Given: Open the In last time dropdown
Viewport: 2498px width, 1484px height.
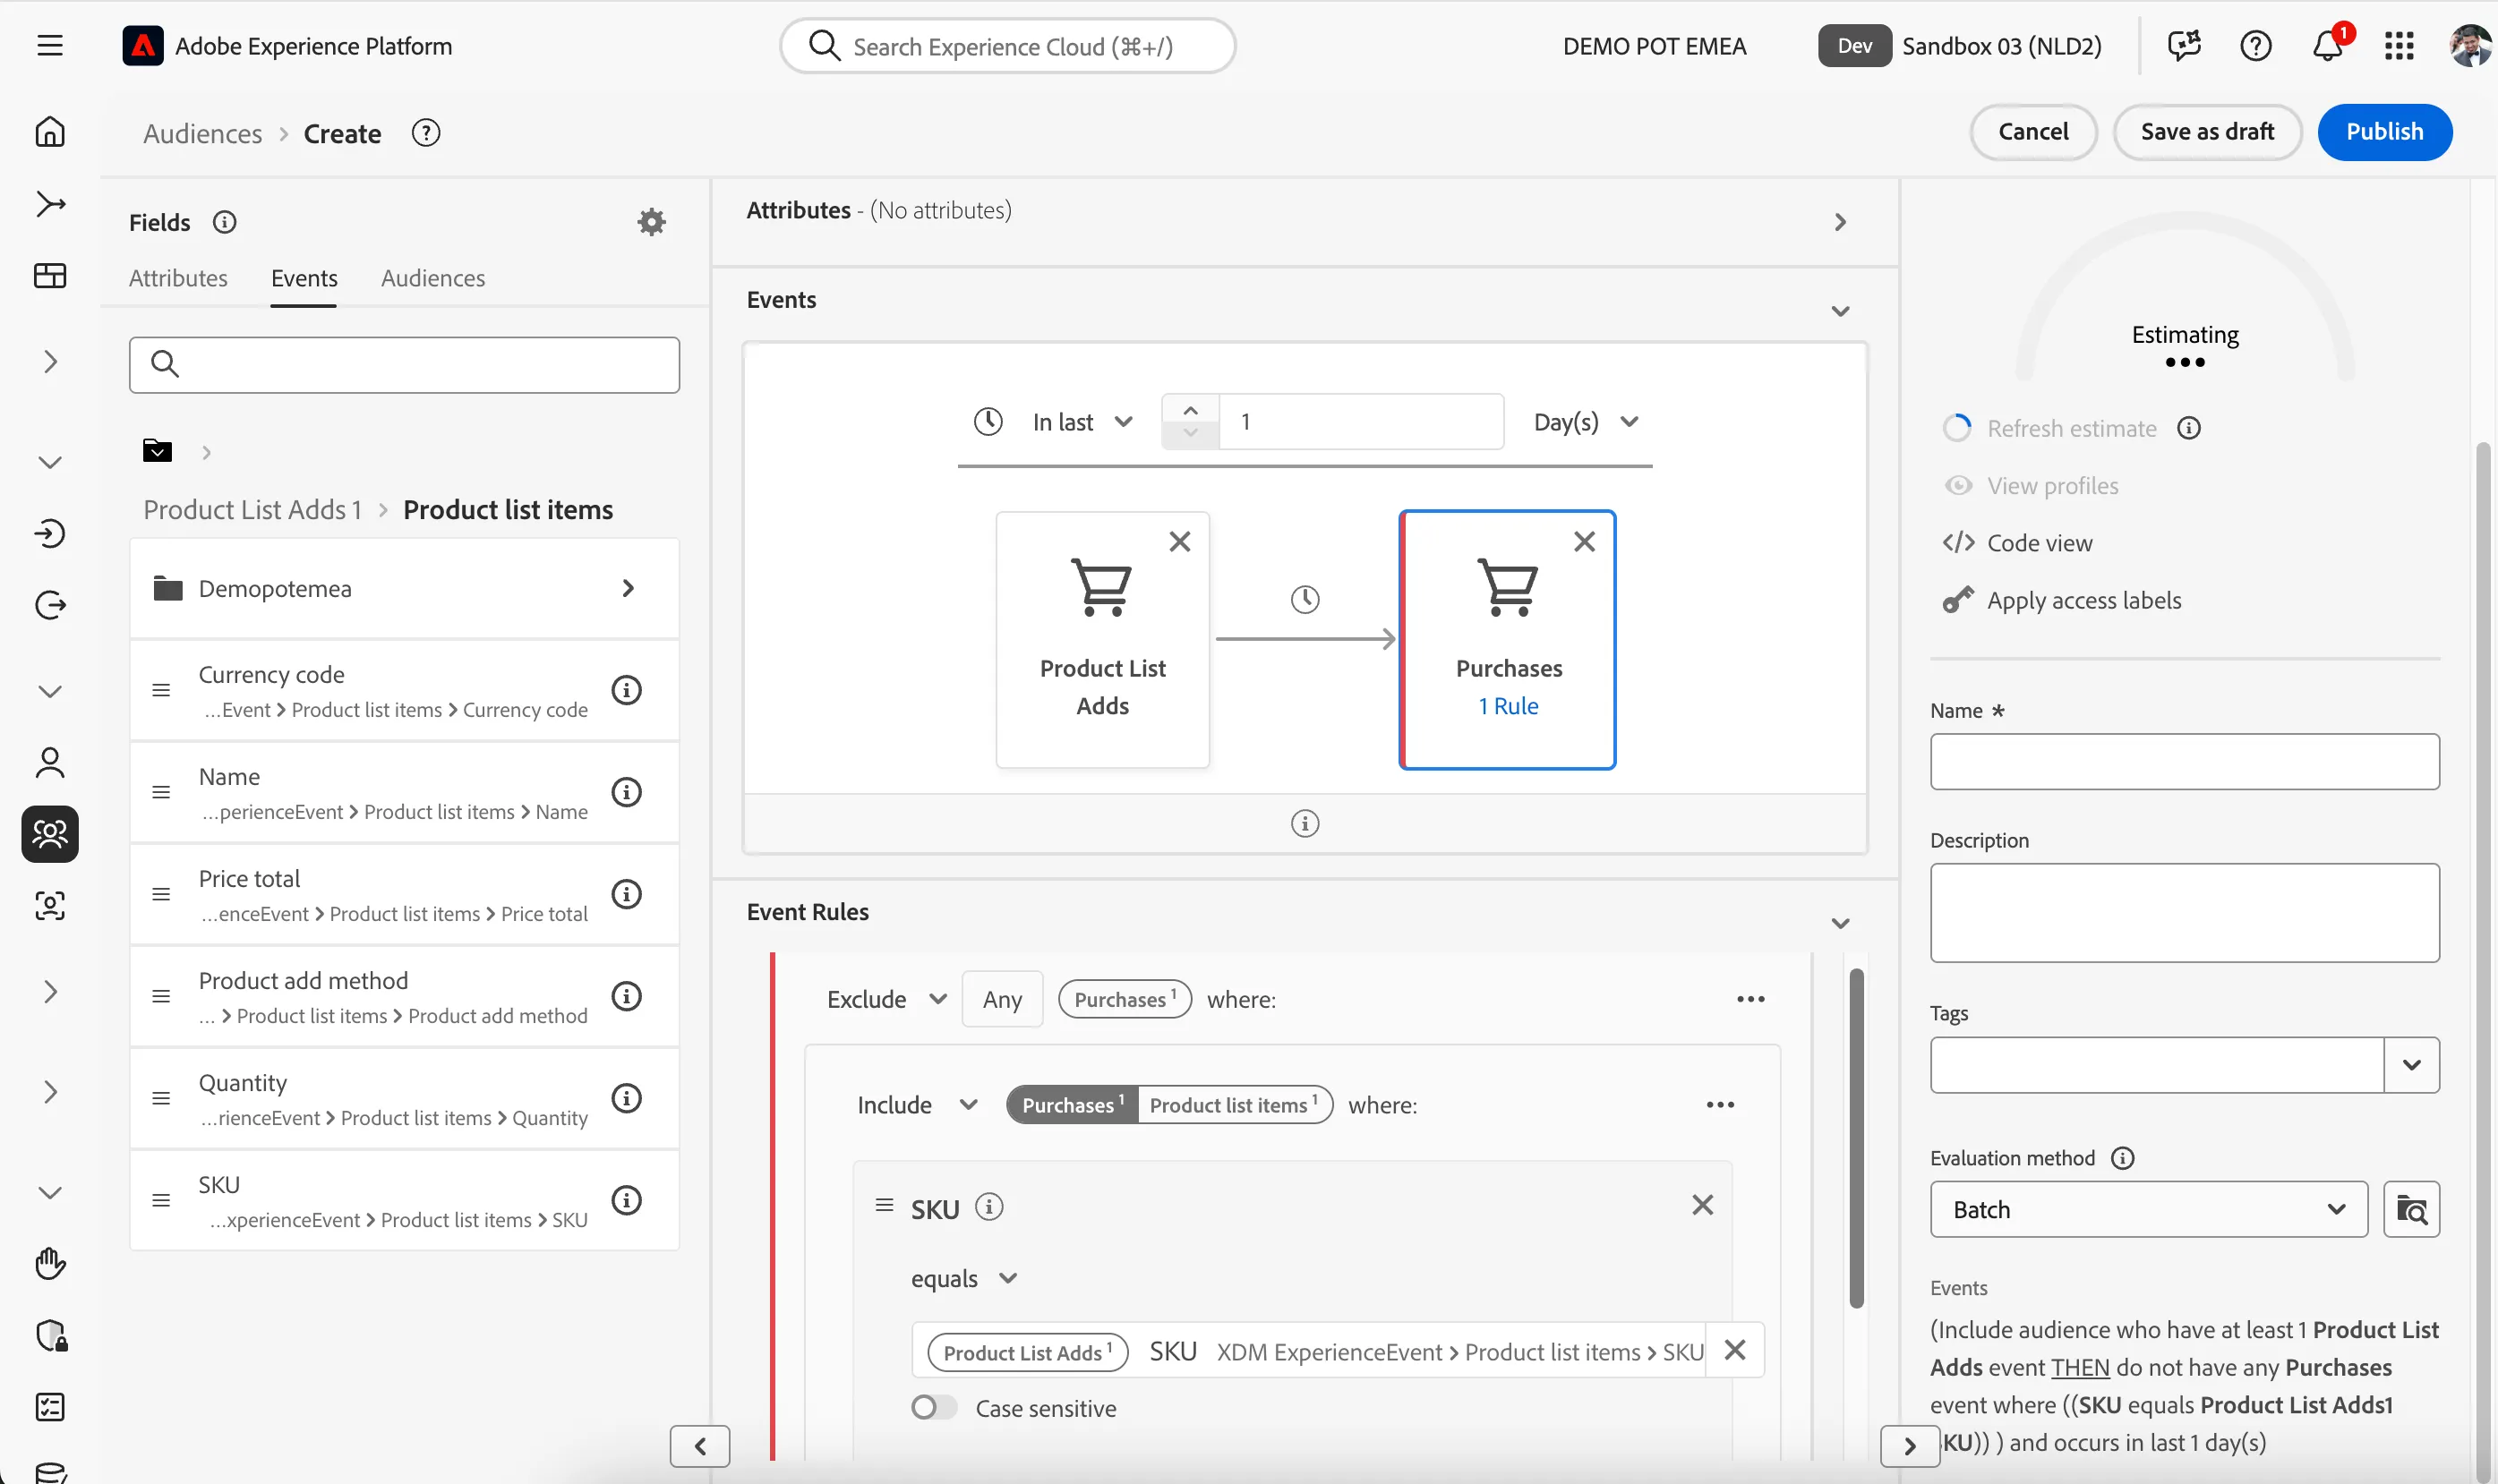Looking at the screenshot, I should (1083, 422).
